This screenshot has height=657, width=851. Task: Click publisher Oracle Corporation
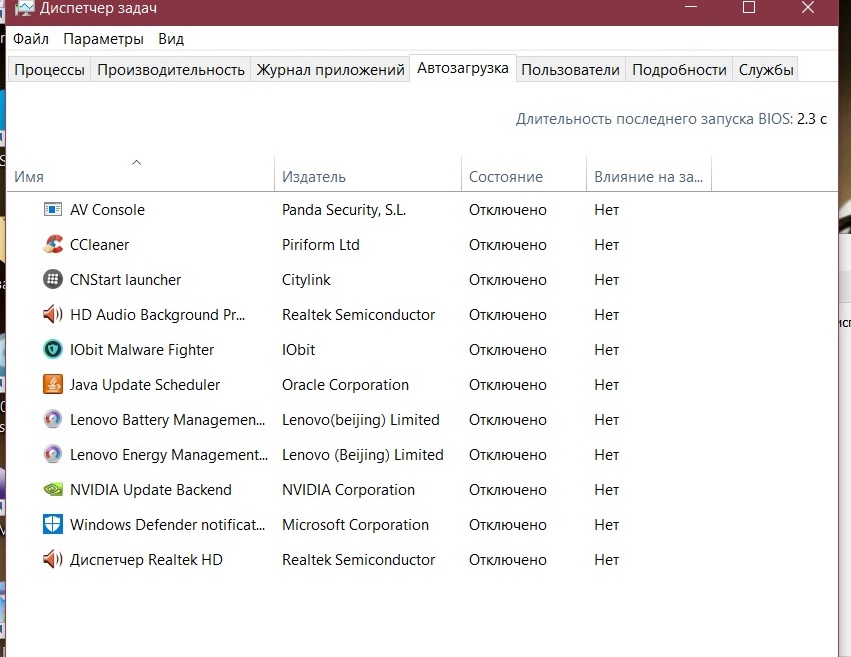tap(345, 385)
